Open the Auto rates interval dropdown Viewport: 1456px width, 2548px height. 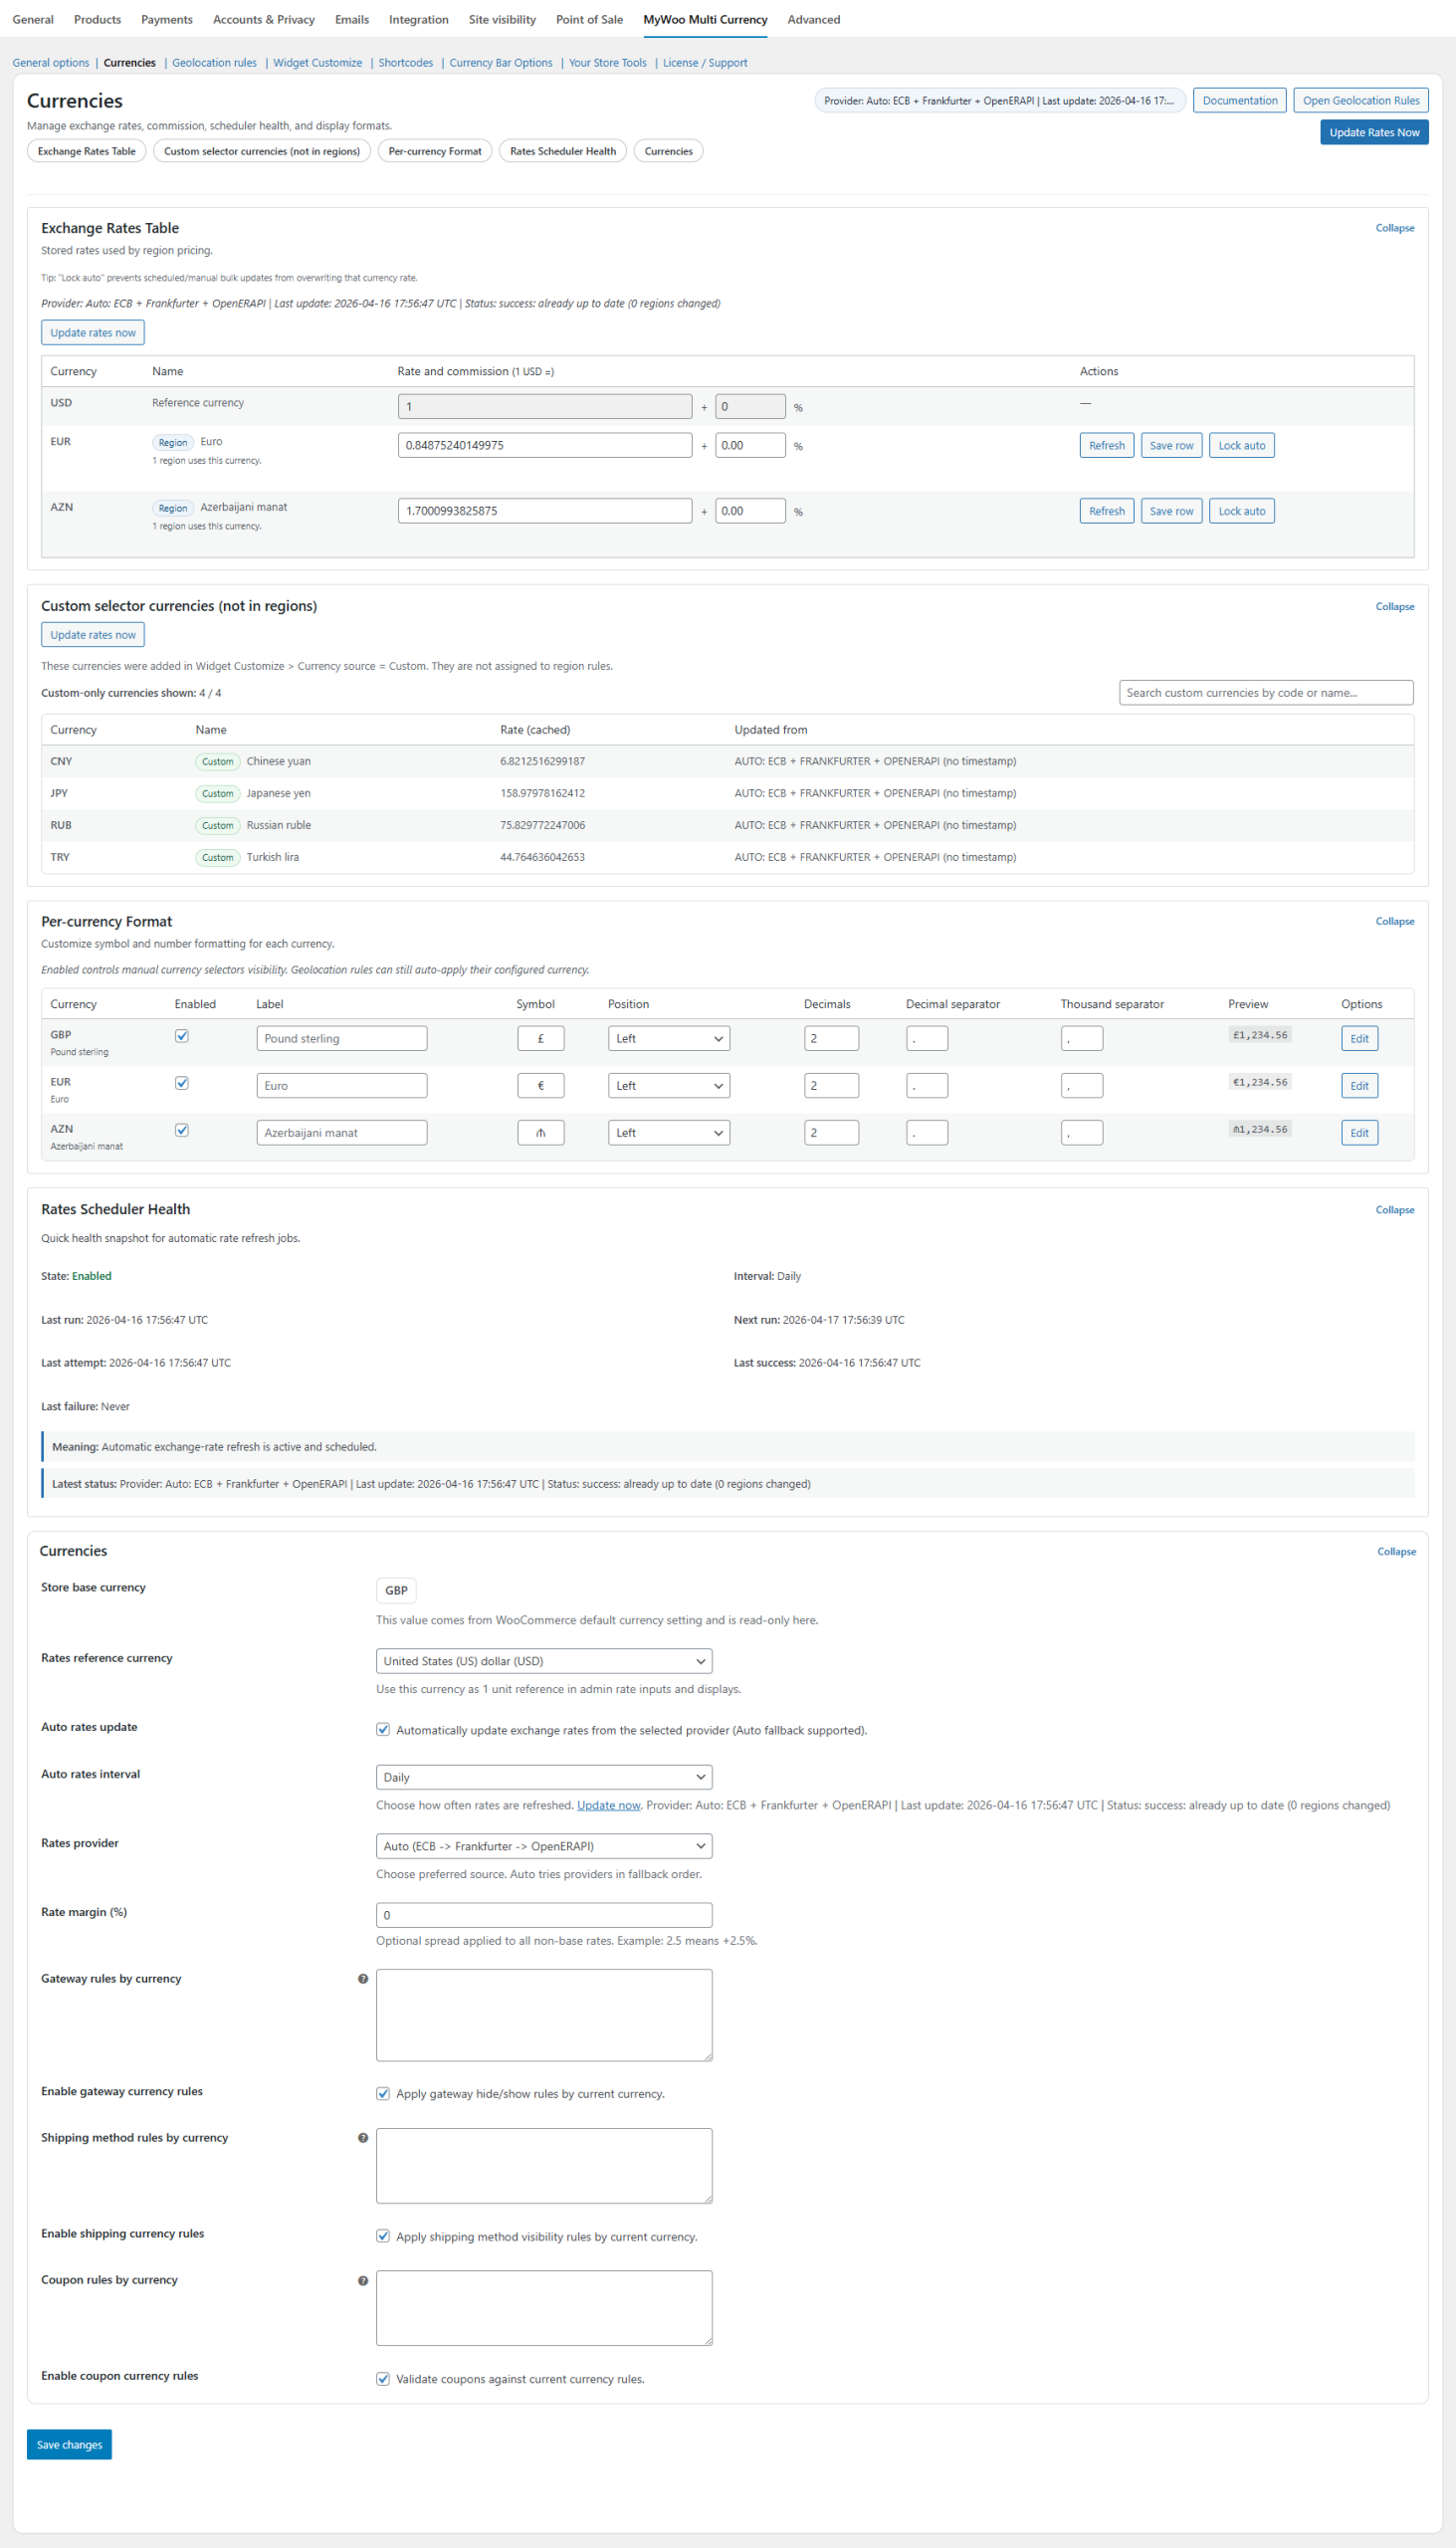544,1777
